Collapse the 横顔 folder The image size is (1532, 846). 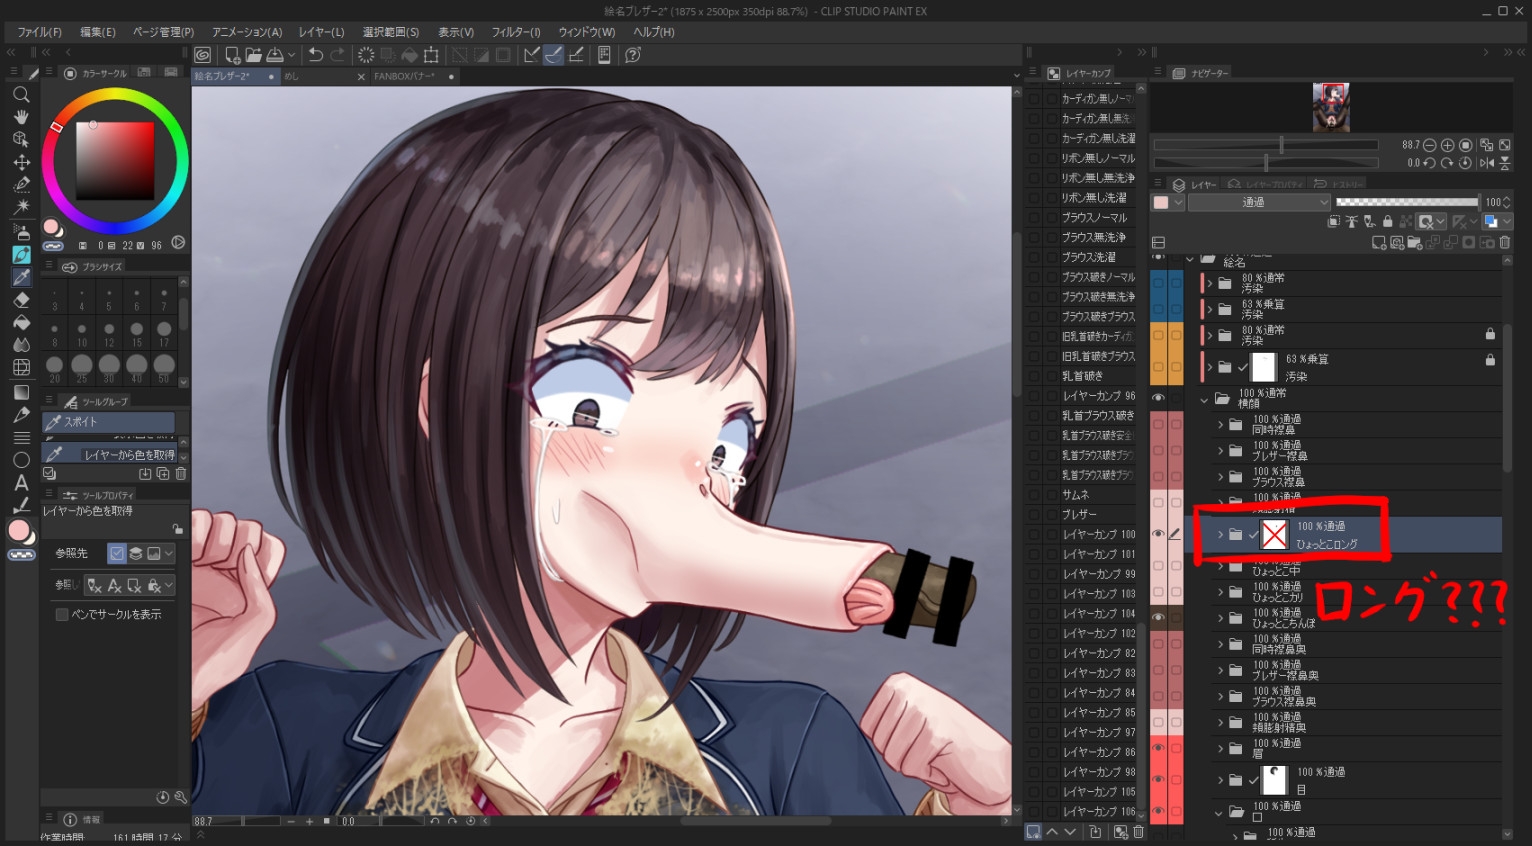click(1204, 399)
